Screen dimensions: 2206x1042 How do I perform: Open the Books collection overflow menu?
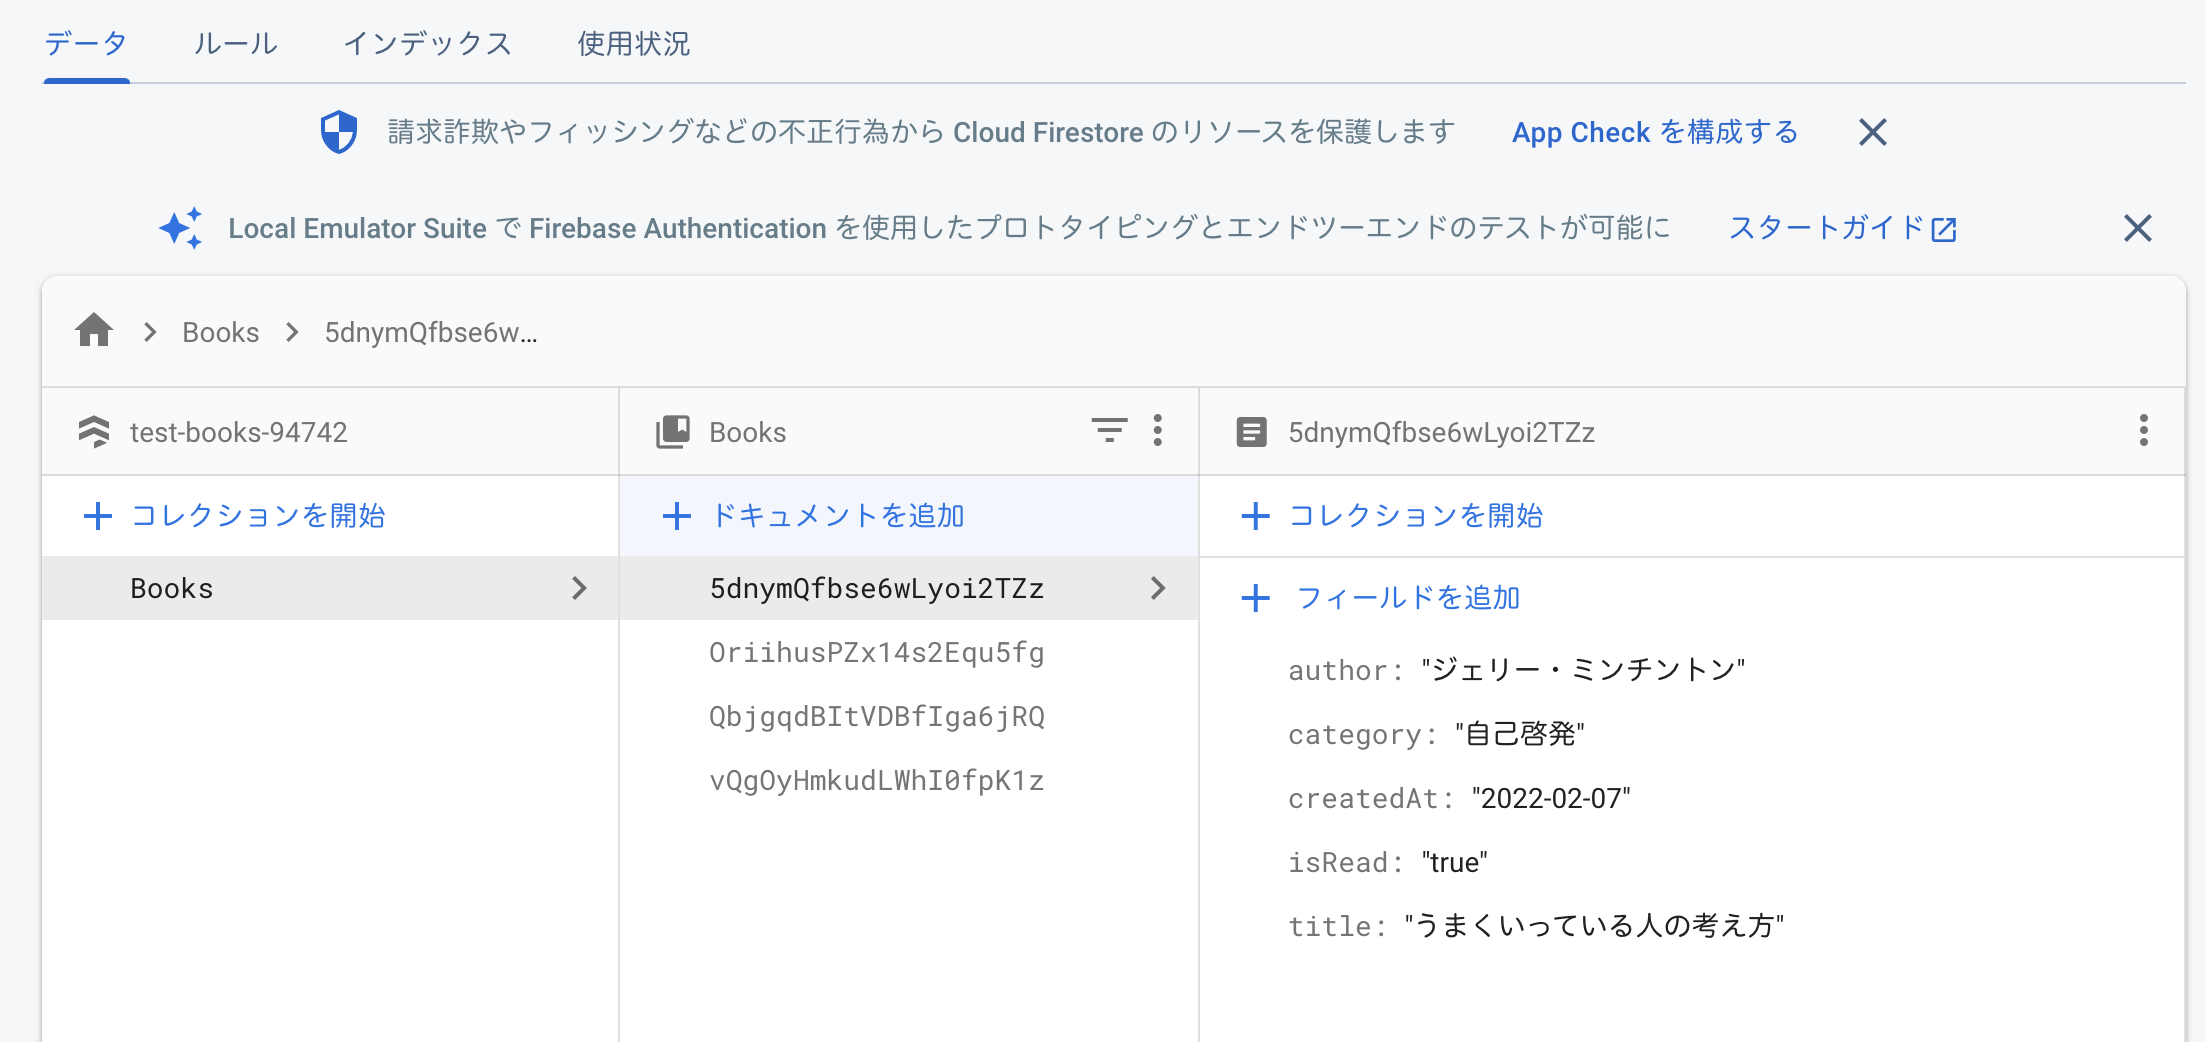[1157, 430]
